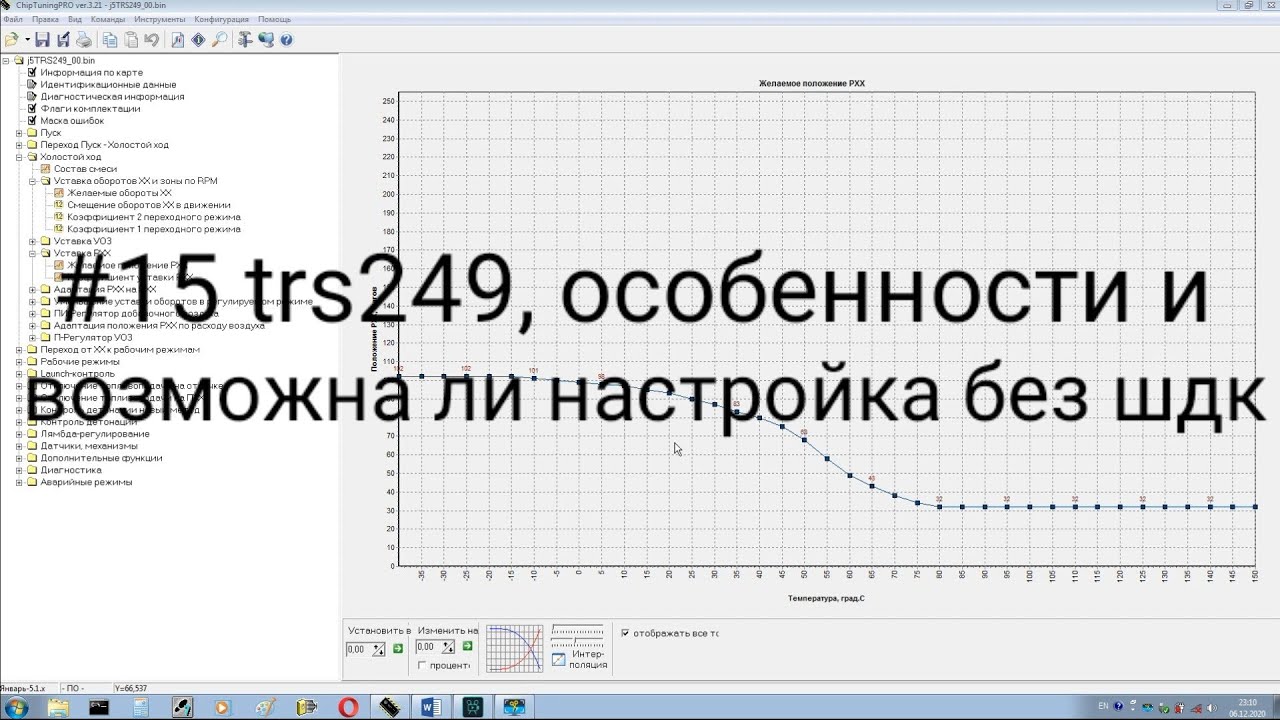Expand the Дополнительные функции folder
The height and width of the screenshot is (720, 1280).
click(x=19, y=458)
